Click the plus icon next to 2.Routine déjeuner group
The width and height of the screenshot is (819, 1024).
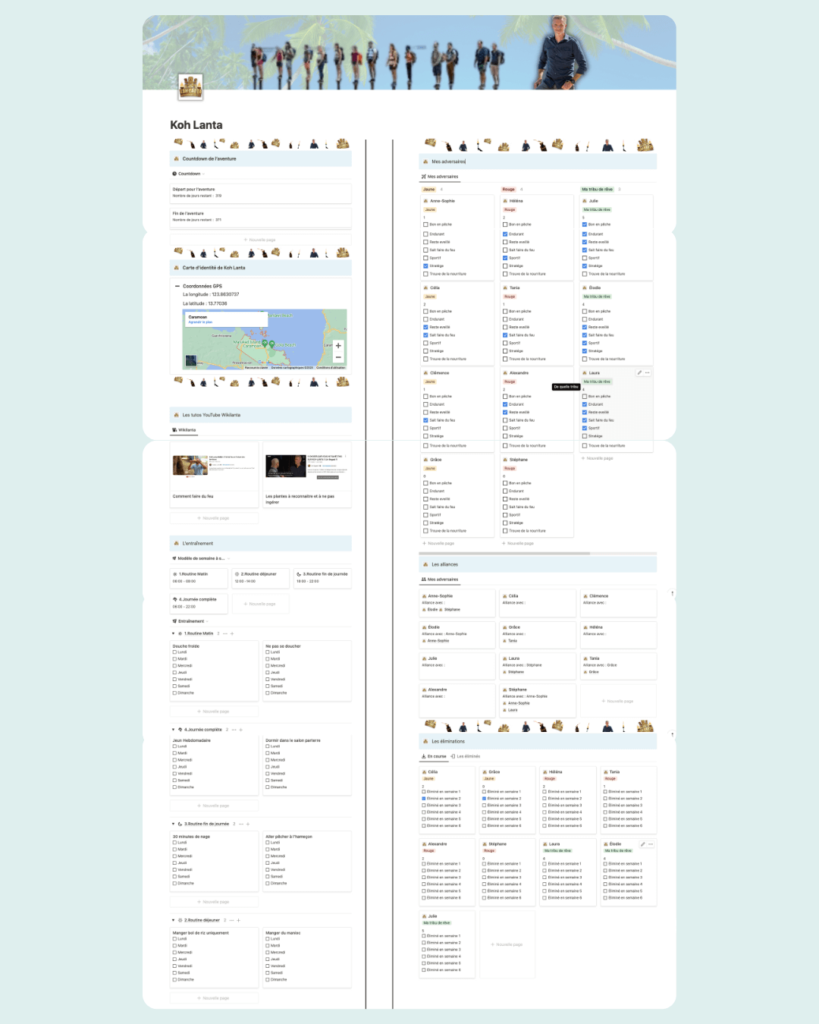click(238, 920)
